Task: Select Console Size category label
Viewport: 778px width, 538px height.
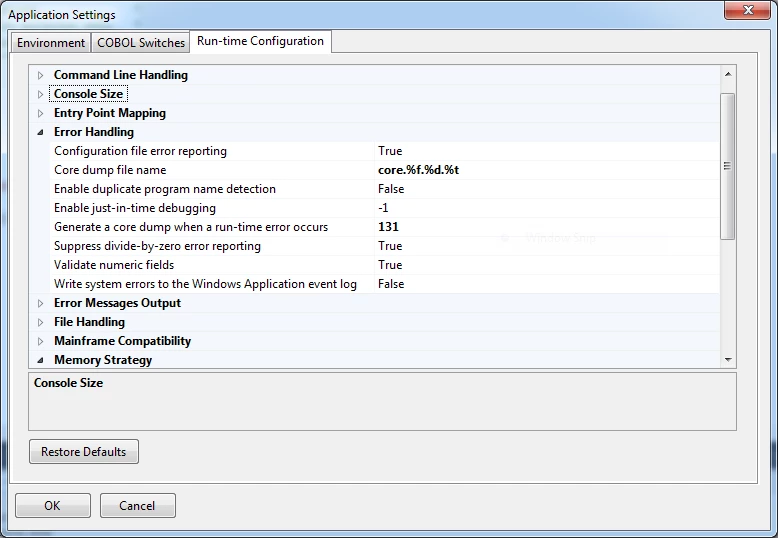Action: coord(88,94)
